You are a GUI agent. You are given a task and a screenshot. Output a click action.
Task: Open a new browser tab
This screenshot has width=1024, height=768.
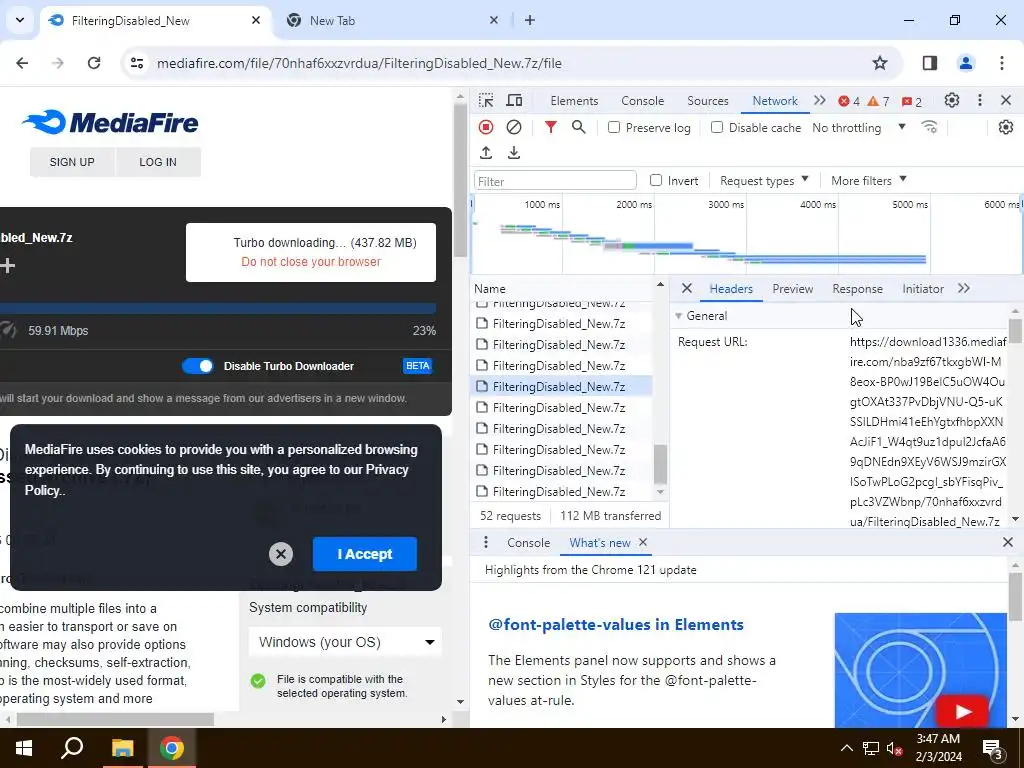[x=530, y=20]
